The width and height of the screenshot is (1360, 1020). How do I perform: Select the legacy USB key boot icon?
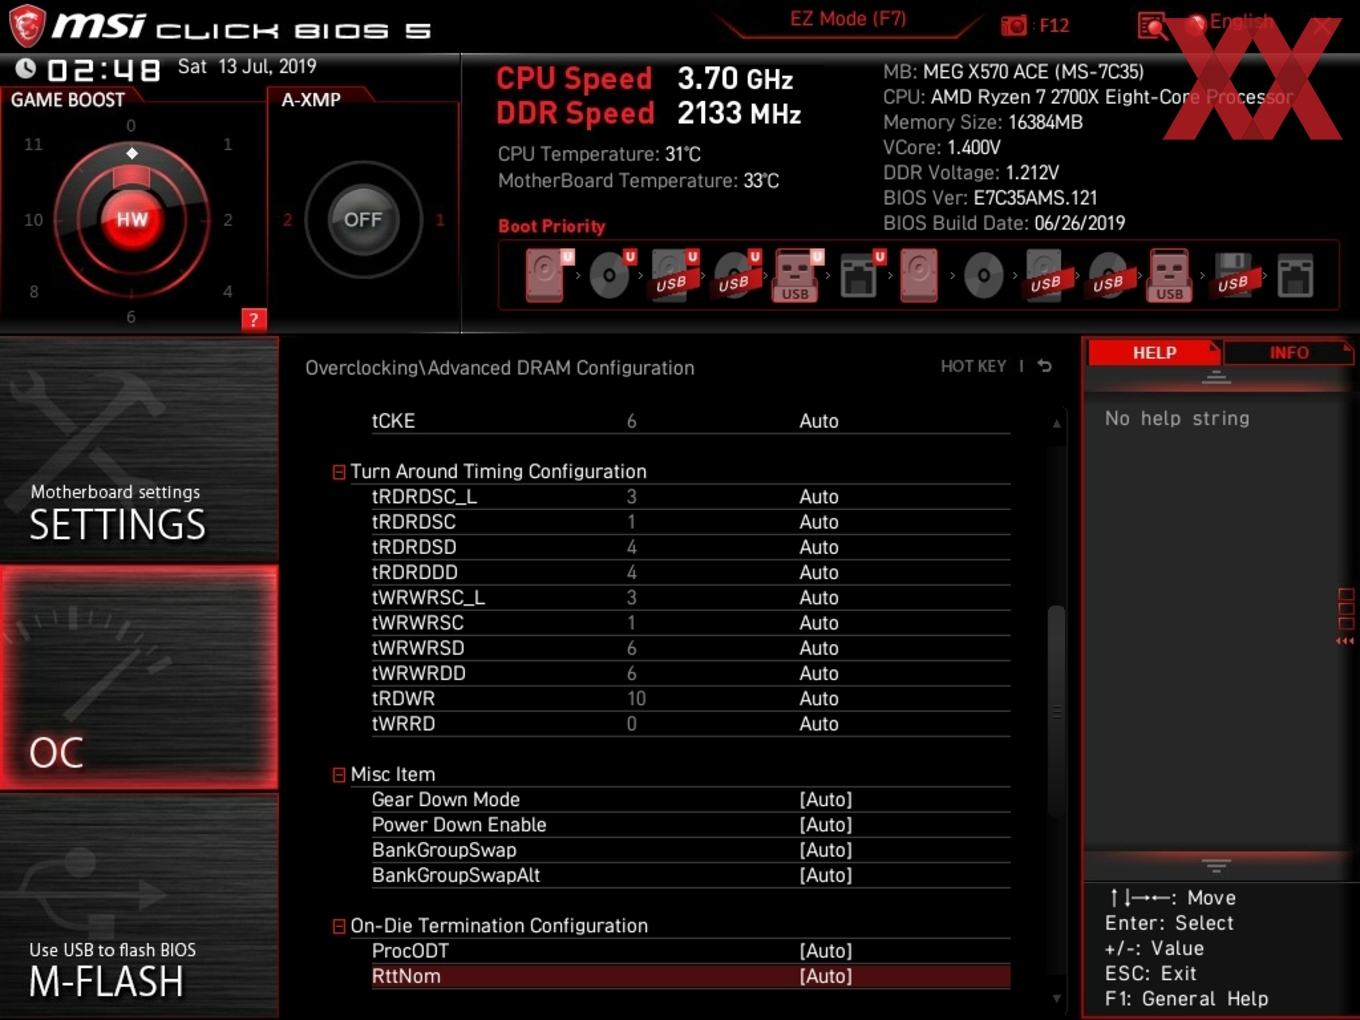(1169, 275)
